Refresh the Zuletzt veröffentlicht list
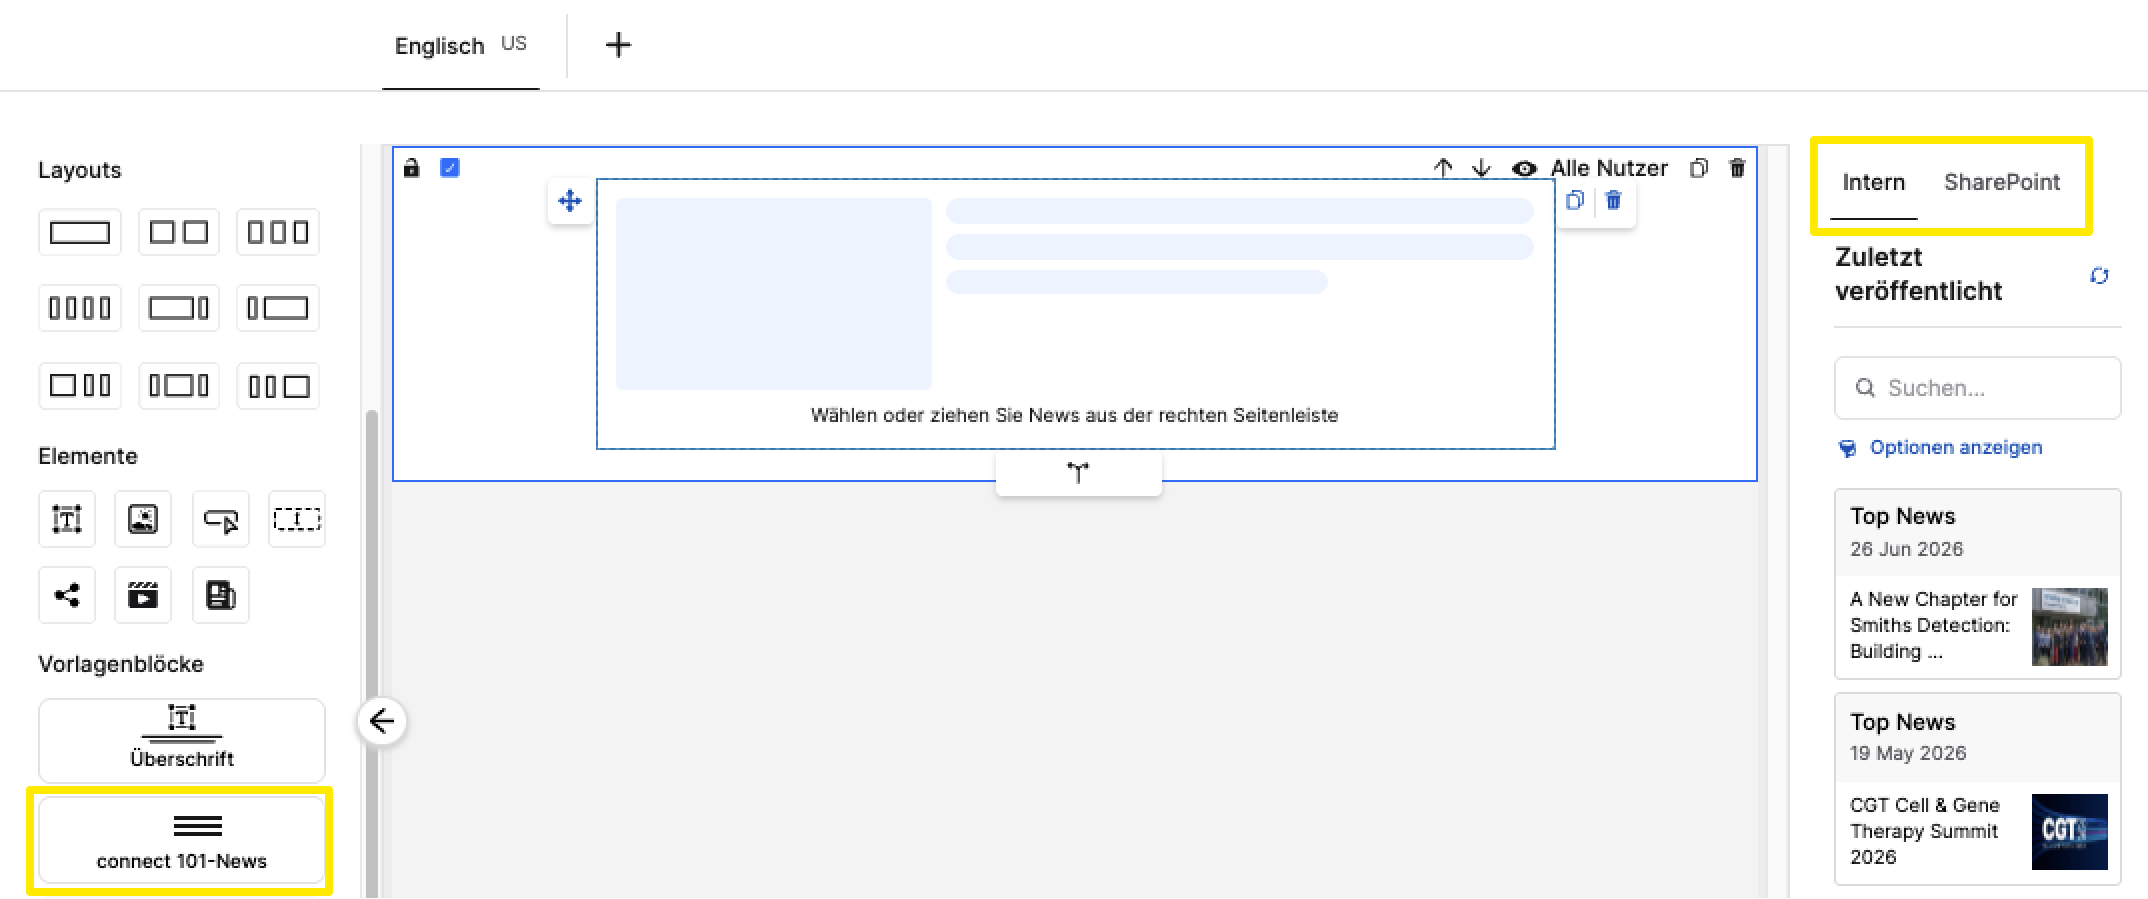2148x899 pixels. (2099, 275)
